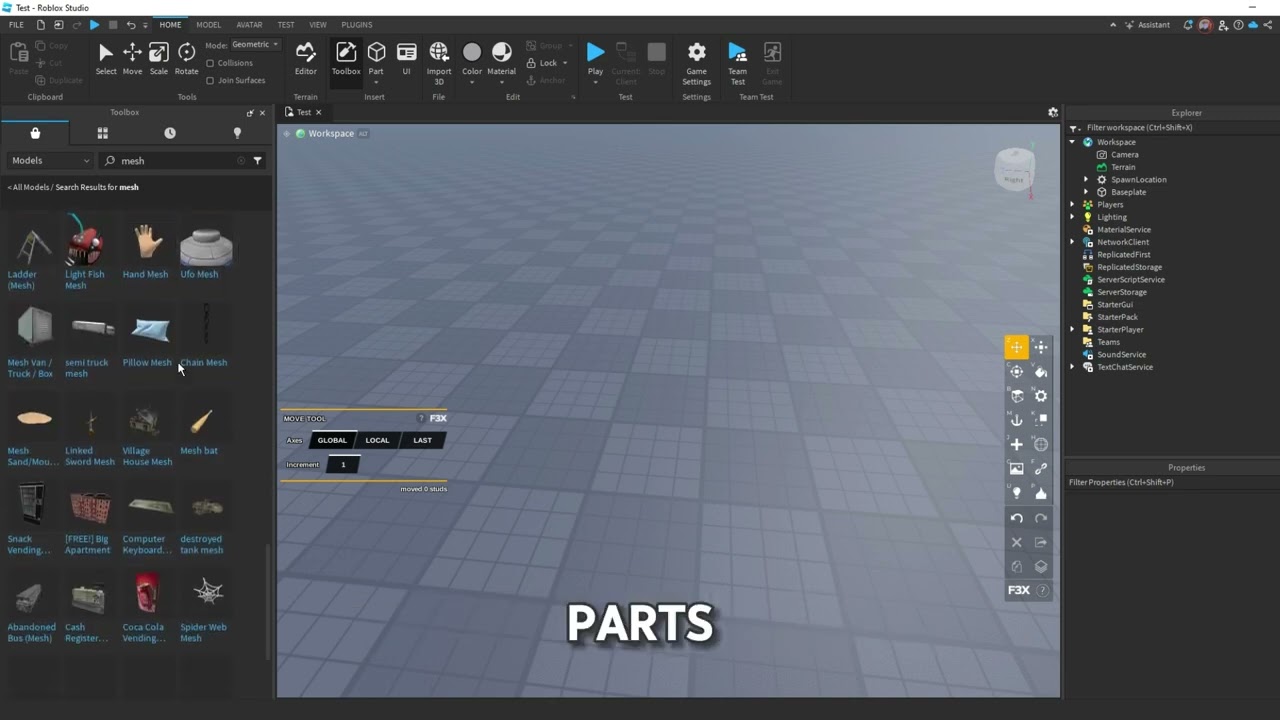Click the Import 3D button

tap(439, 62)
